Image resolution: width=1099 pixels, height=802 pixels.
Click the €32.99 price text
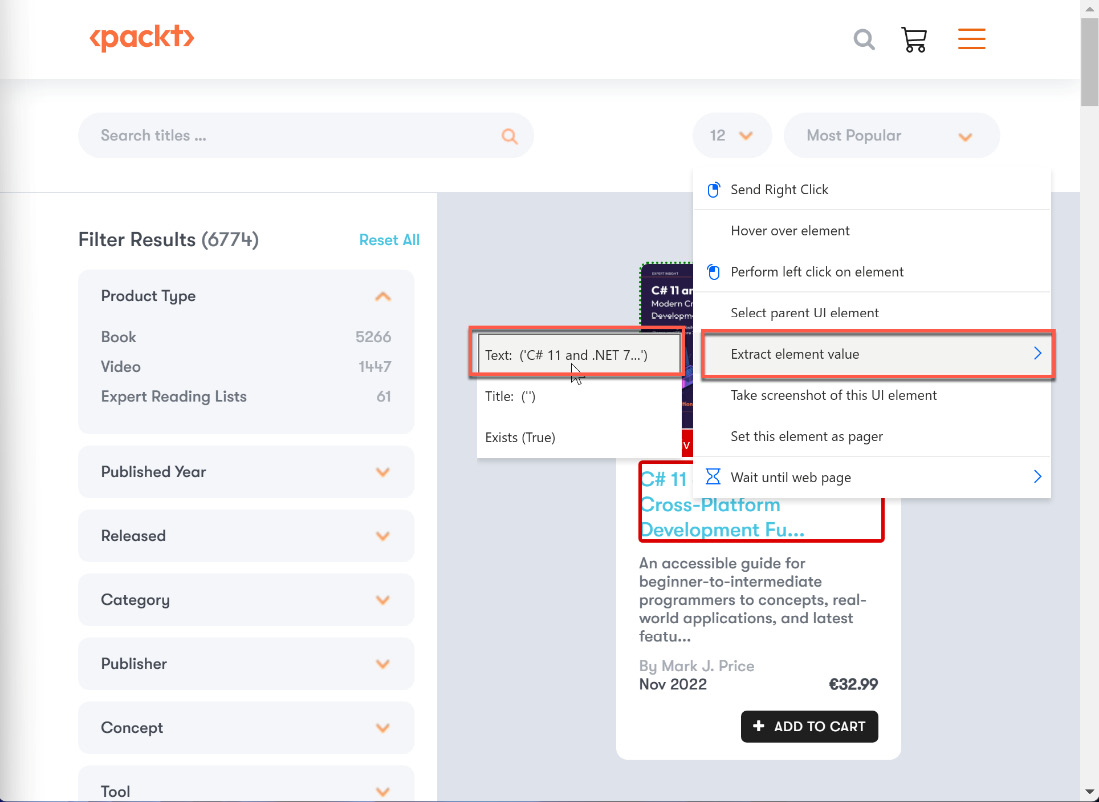pos(853,684)
